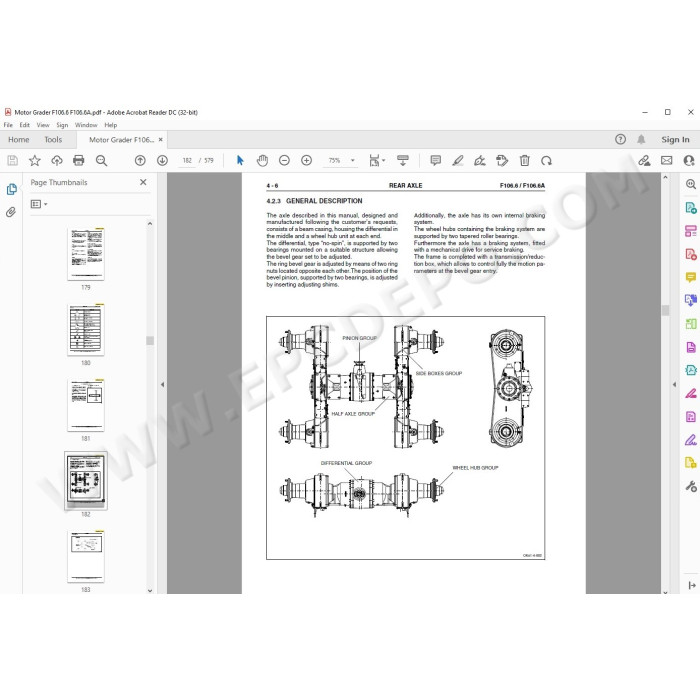This screenshot has height=700, width=700.
Task: Click the thumbnails panel scroll up arrow
Action: tap(150, 223)
